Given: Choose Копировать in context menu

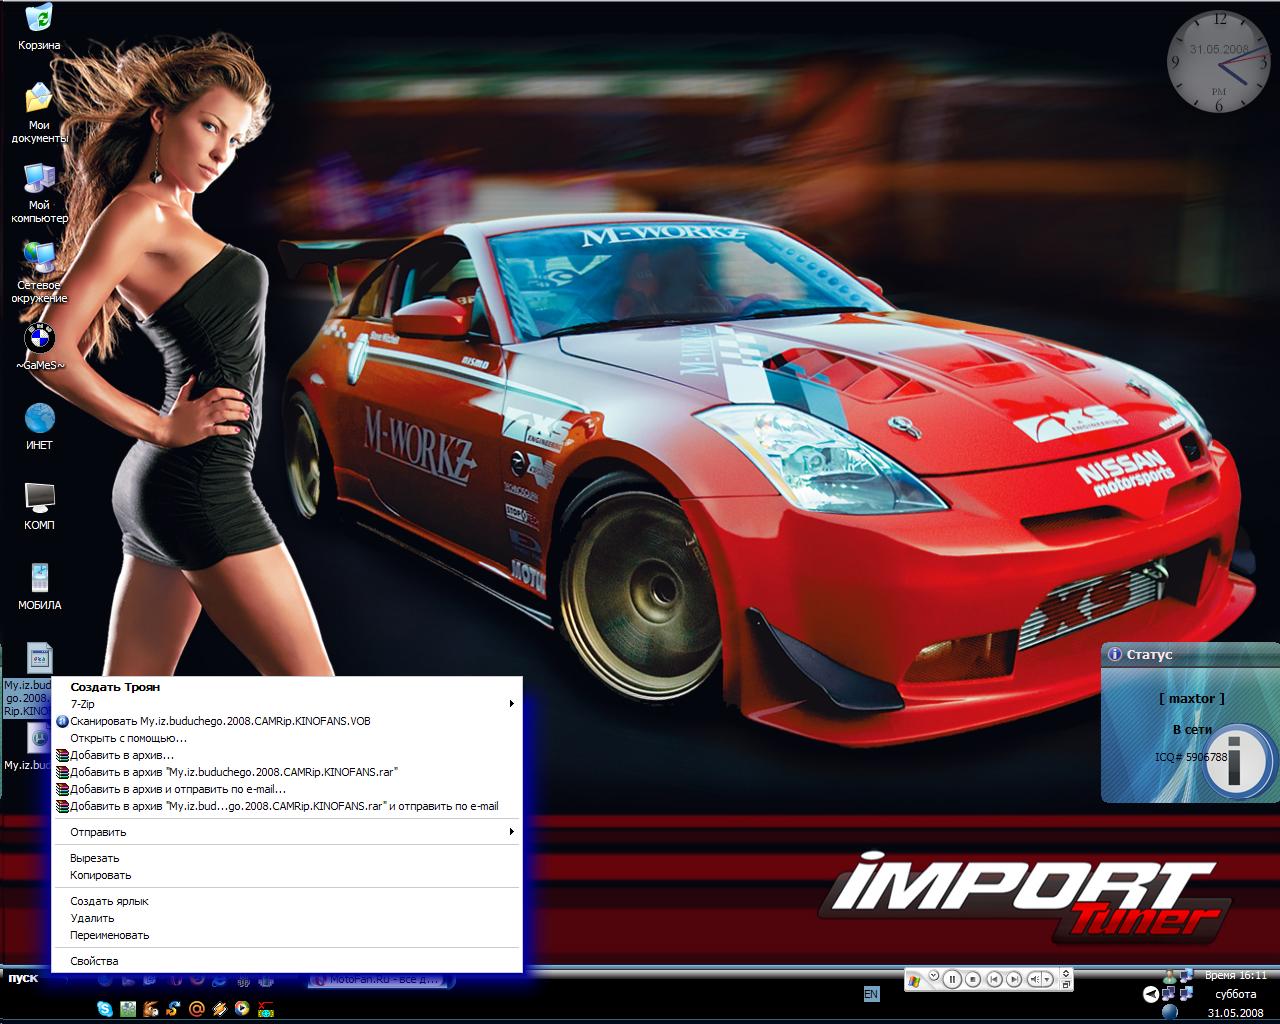Looking at the screenshot, I should coord(287,875).
